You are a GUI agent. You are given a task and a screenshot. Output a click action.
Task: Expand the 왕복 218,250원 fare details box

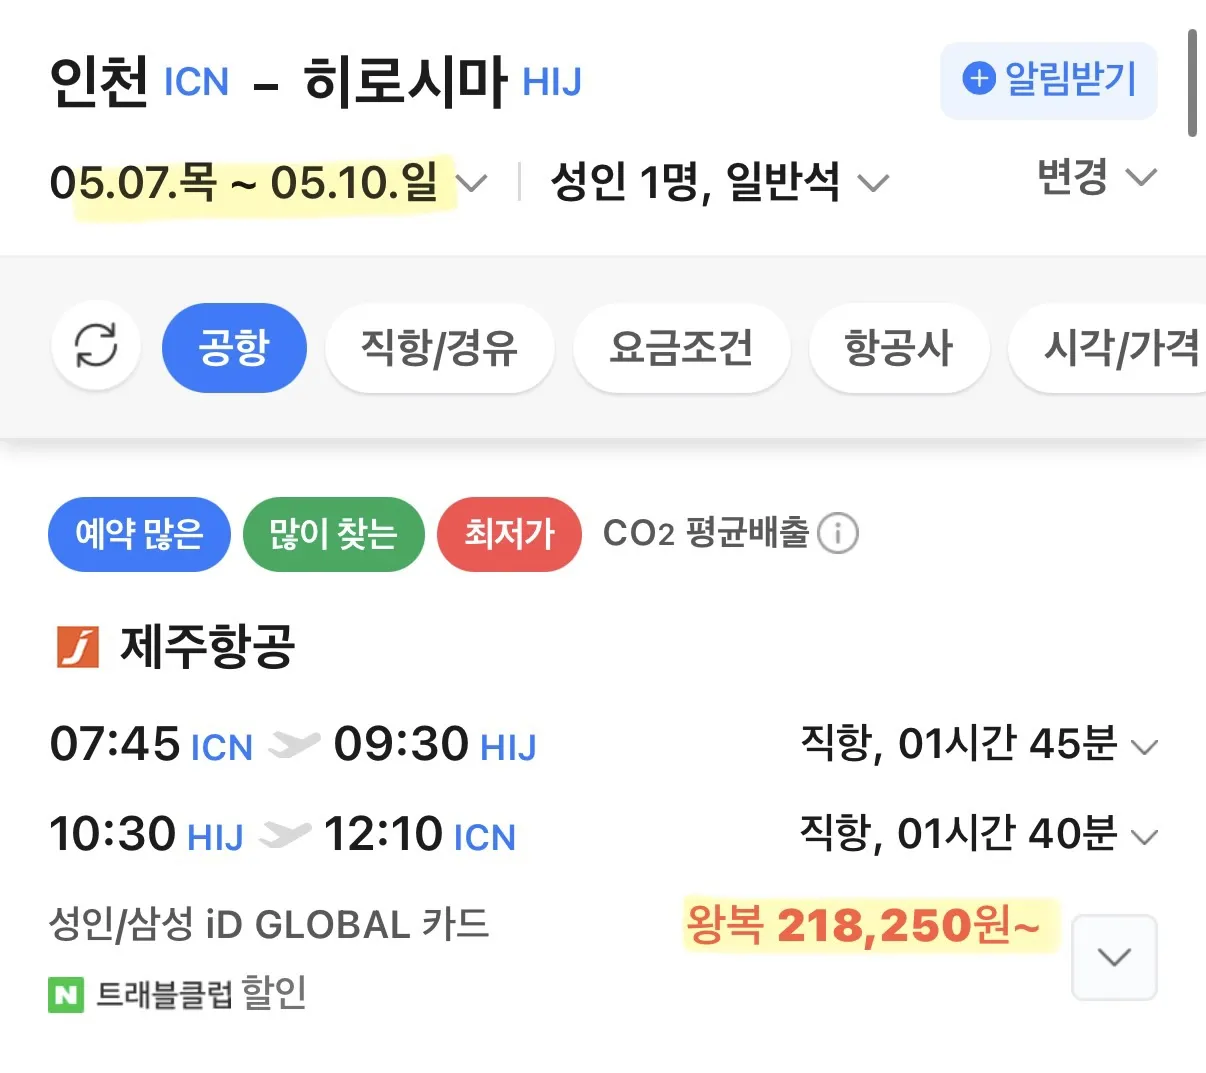1114,957
